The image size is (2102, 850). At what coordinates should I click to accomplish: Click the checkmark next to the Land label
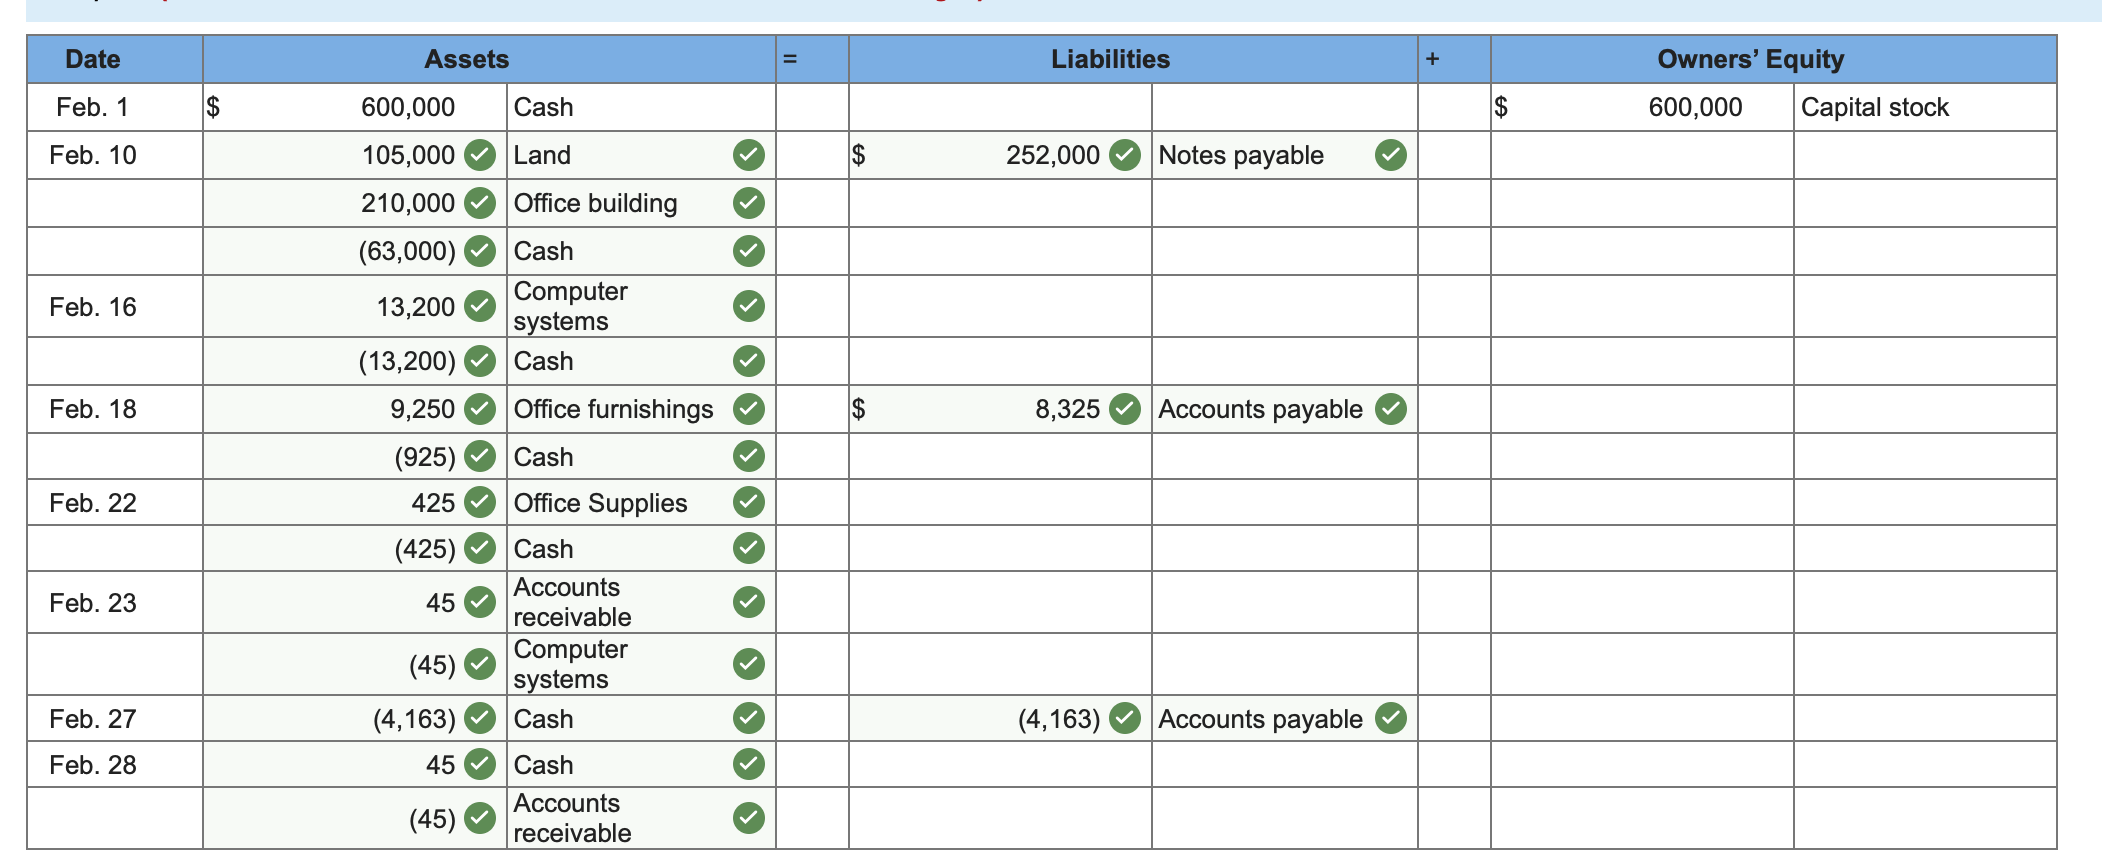[749, 155]
